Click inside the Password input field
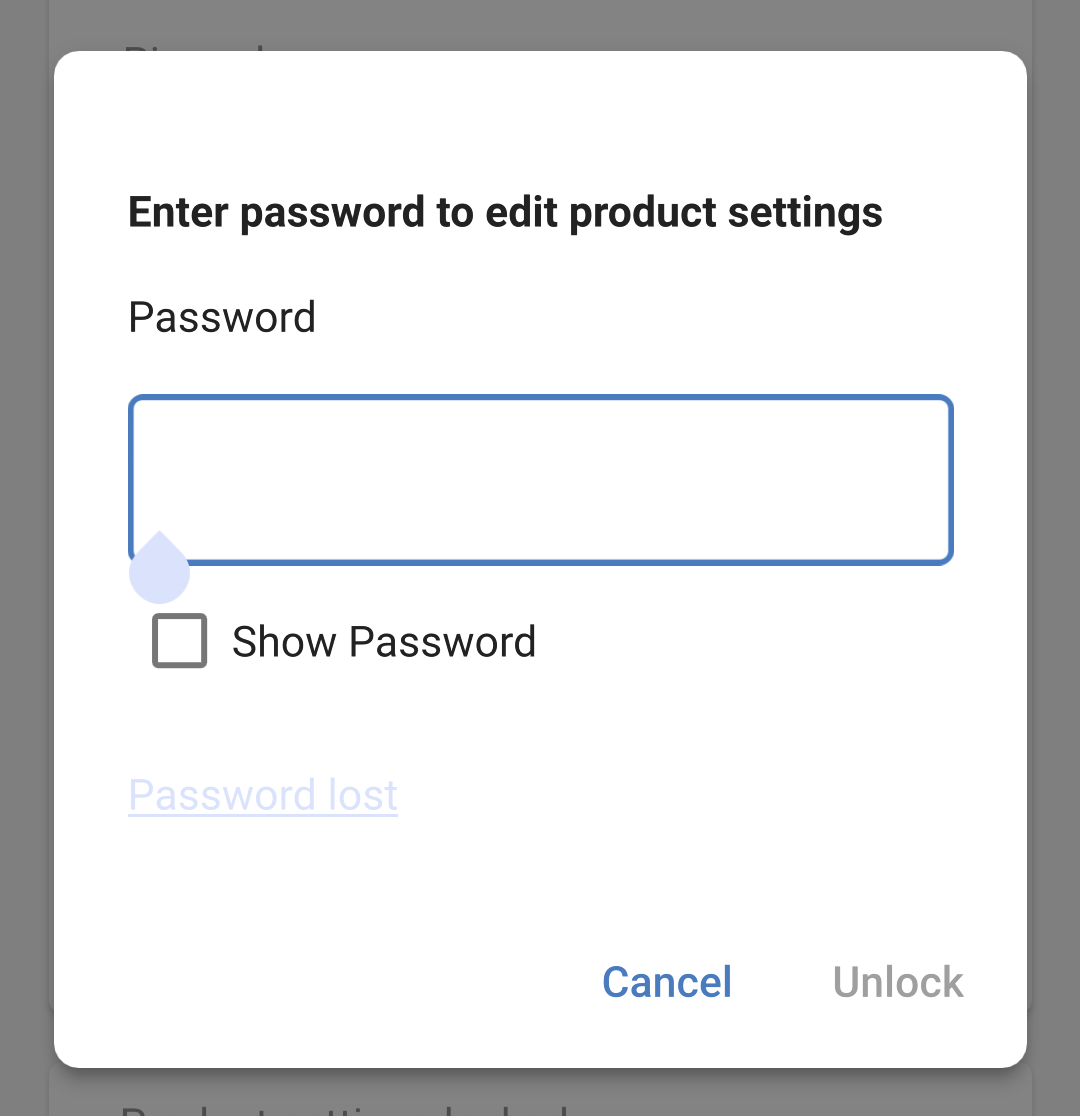Image resolution: width=1080 pixels, height=1116 pixels. [540, 480]
